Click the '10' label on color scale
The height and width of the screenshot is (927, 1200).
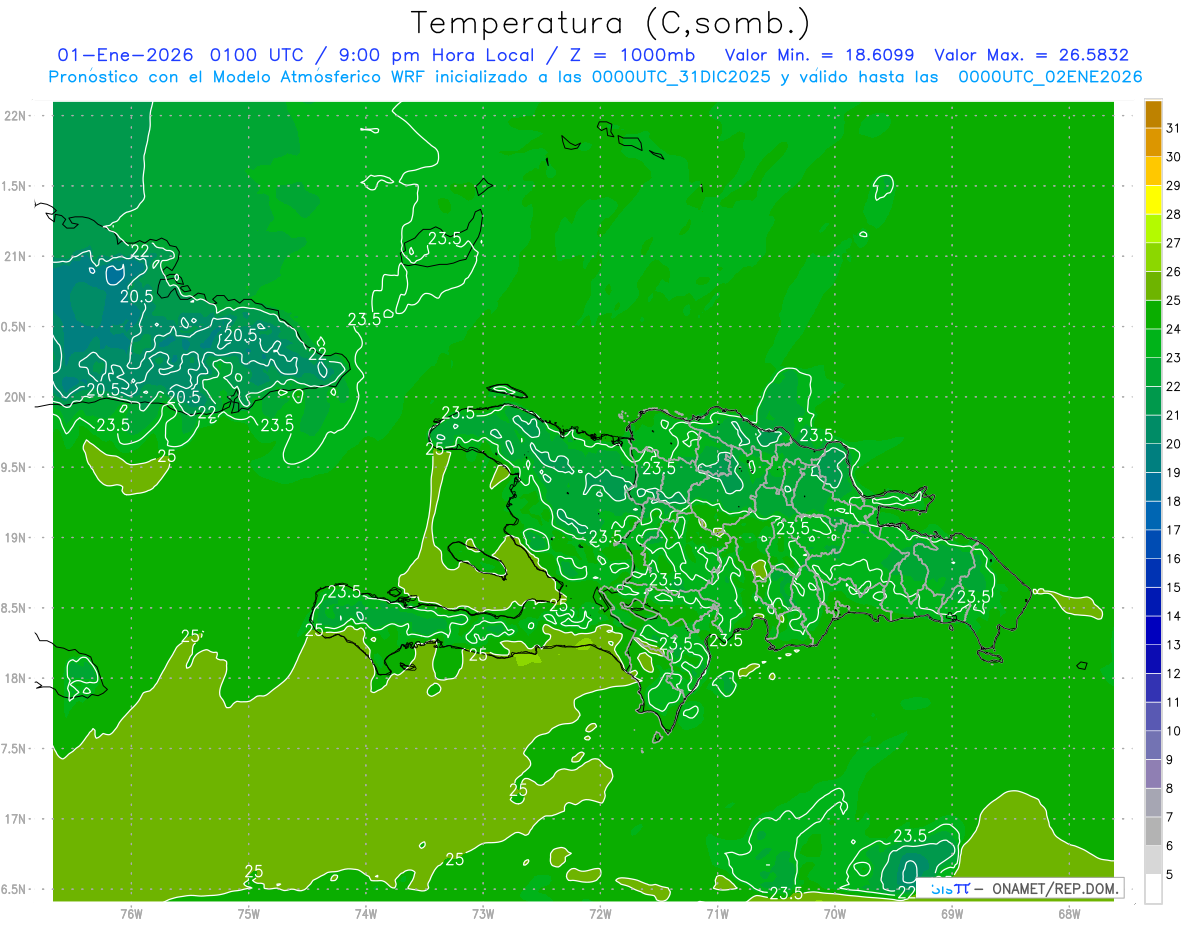click(x=1174, y=731)
